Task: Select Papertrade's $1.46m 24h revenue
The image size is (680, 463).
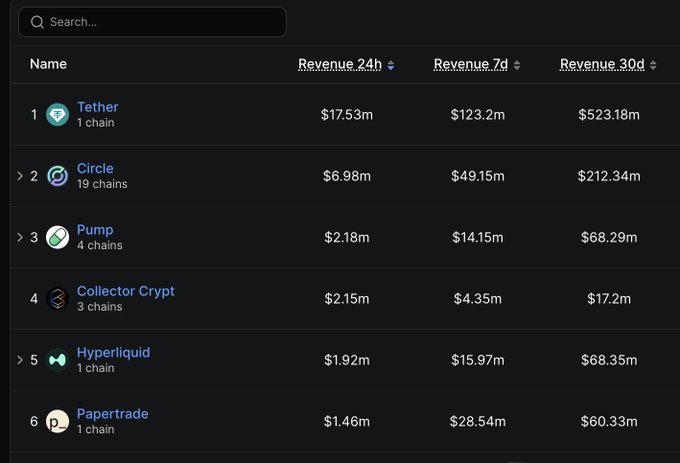Action: coord(347,421)
